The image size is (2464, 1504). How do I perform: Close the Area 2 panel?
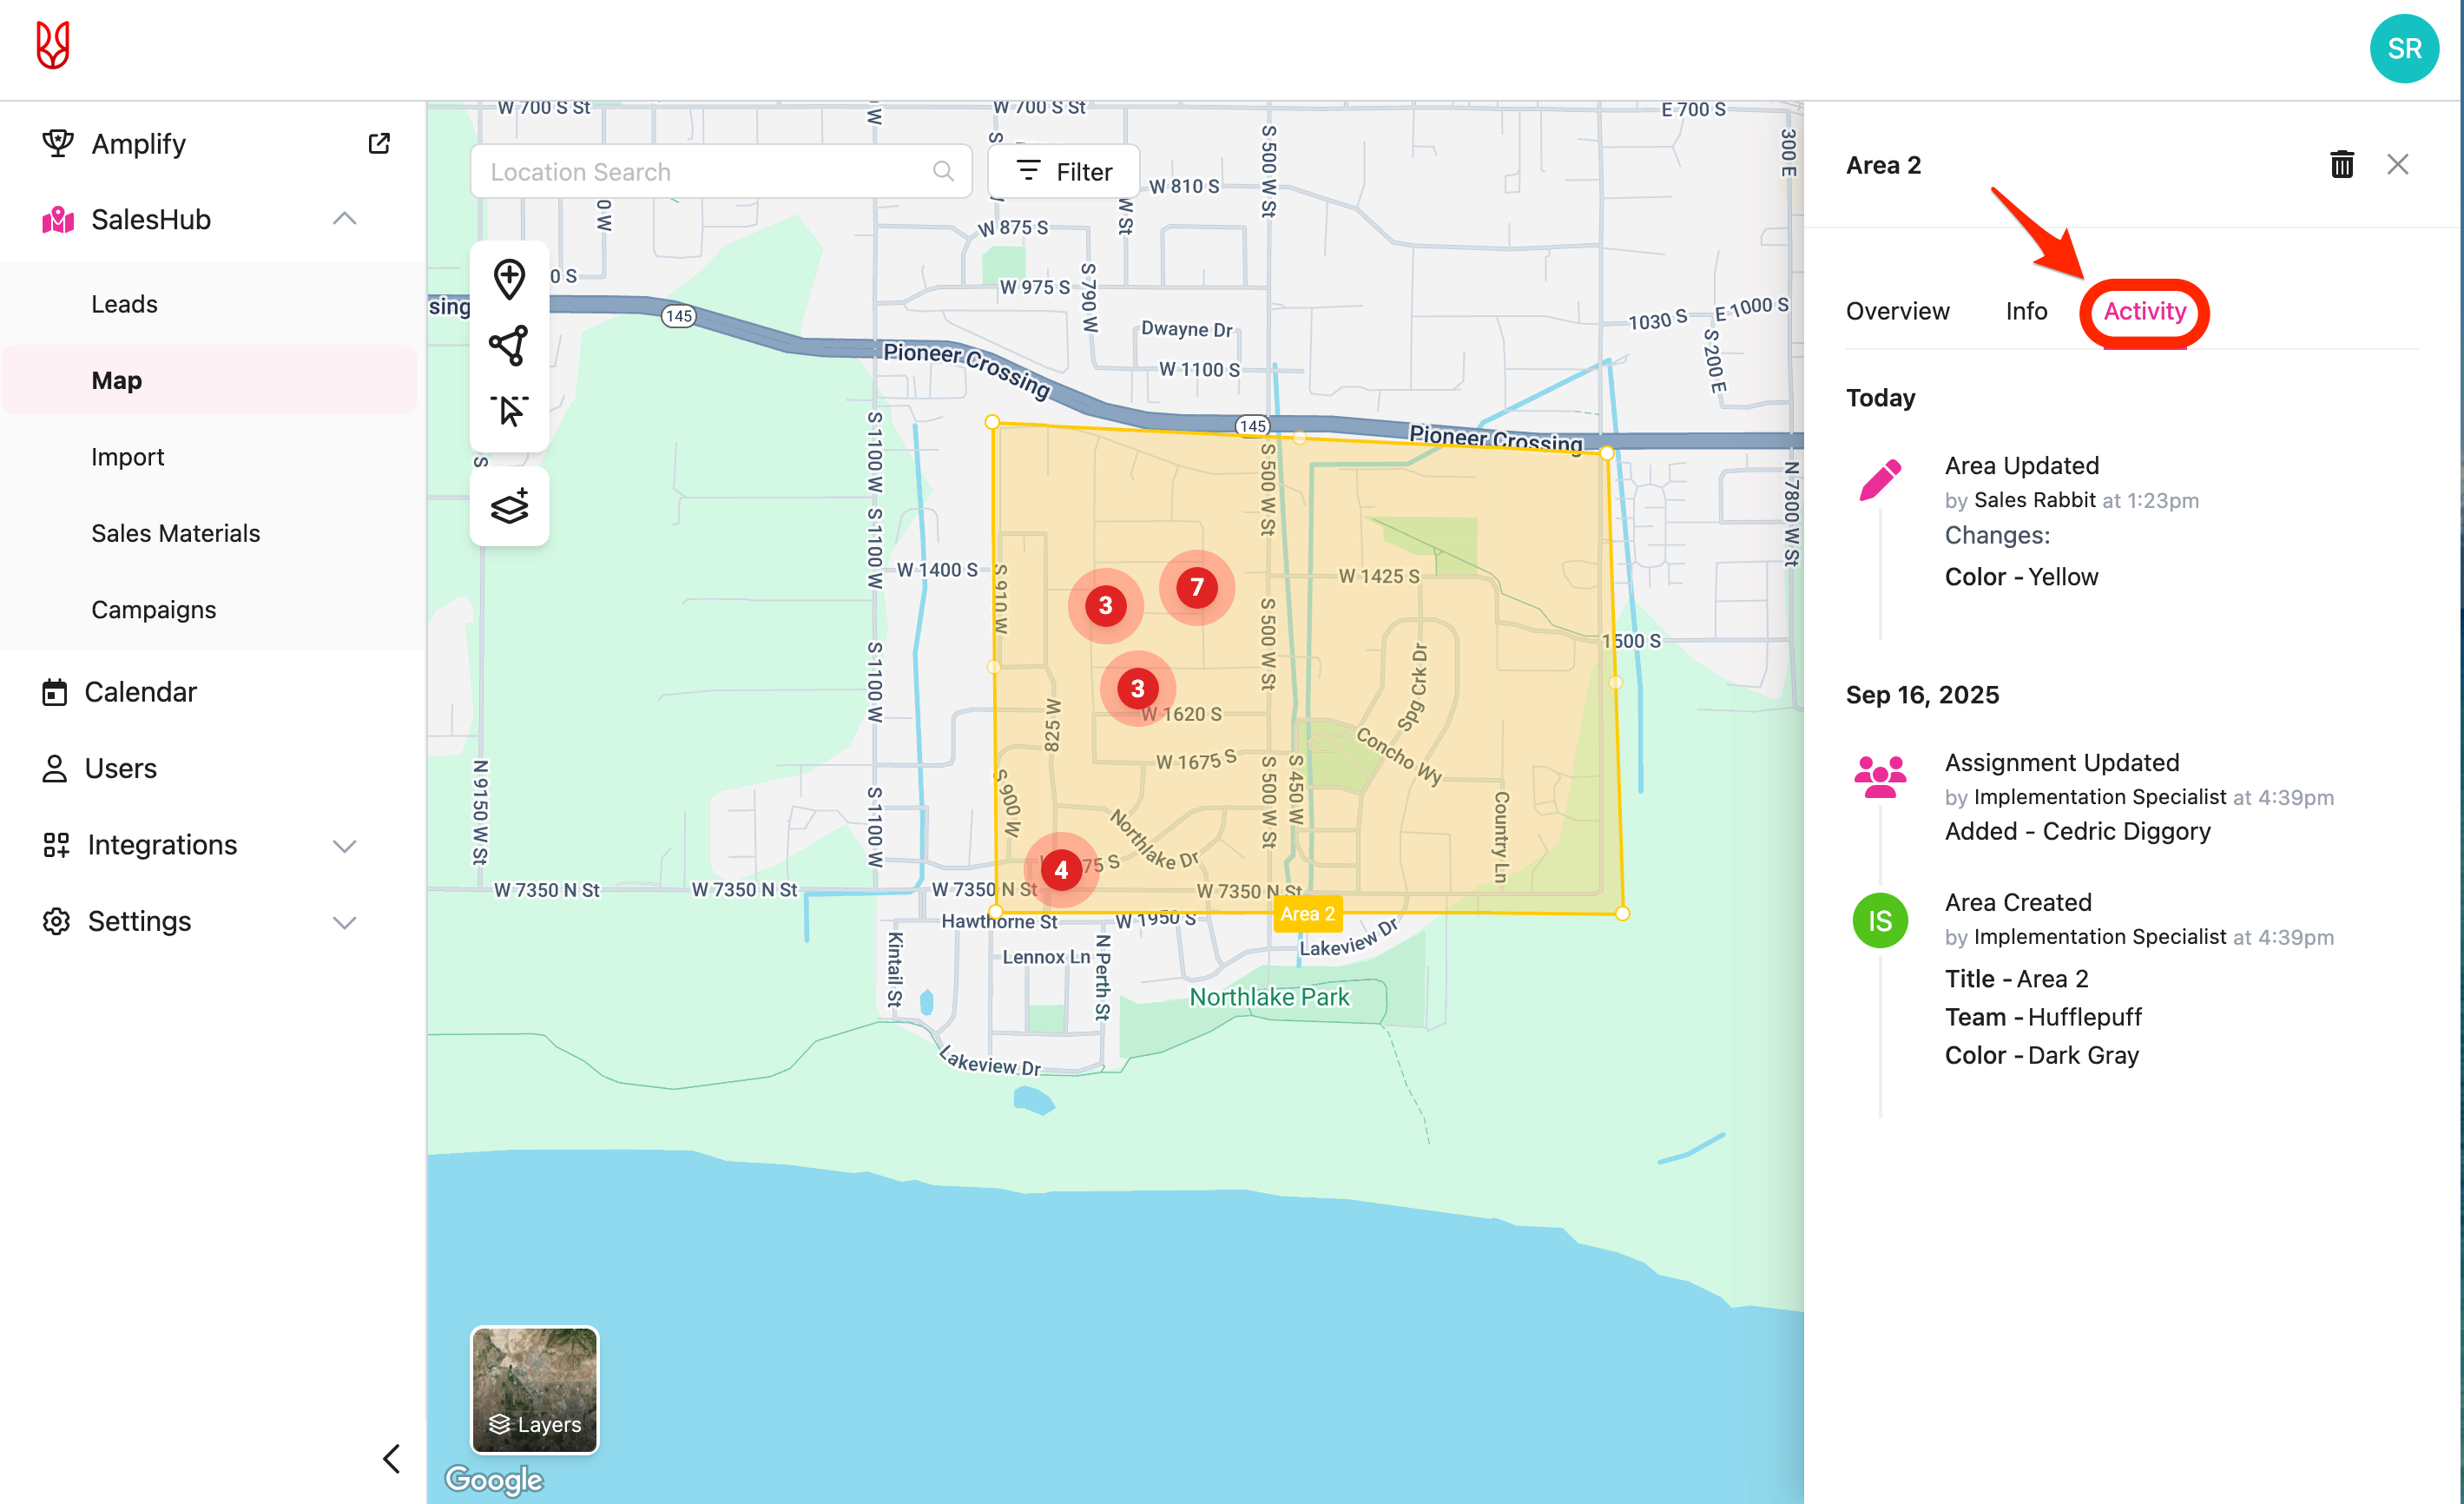pos(2397,165)
